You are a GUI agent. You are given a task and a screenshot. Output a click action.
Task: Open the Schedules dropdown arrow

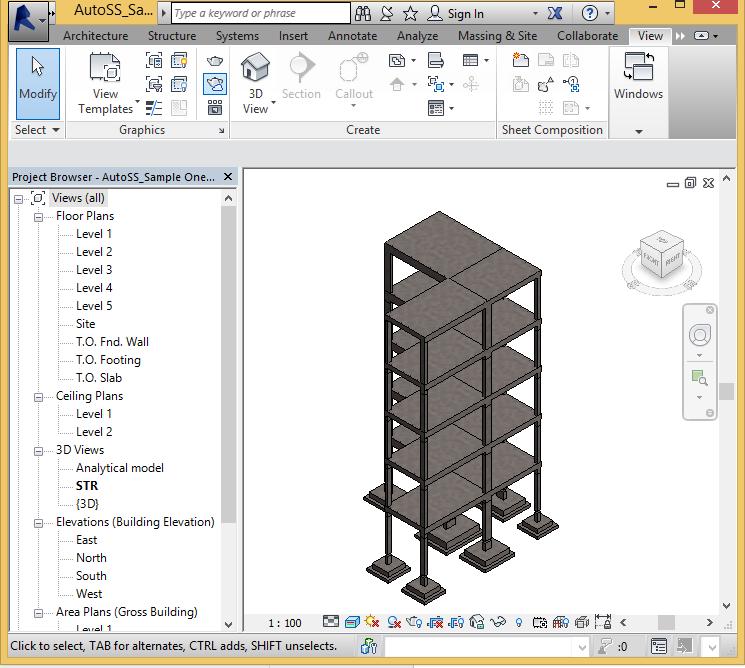pos(486,60)
